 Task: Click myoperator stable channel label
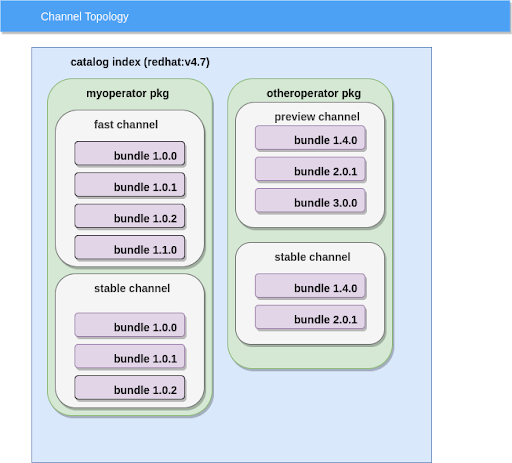[x=132, y=288]
